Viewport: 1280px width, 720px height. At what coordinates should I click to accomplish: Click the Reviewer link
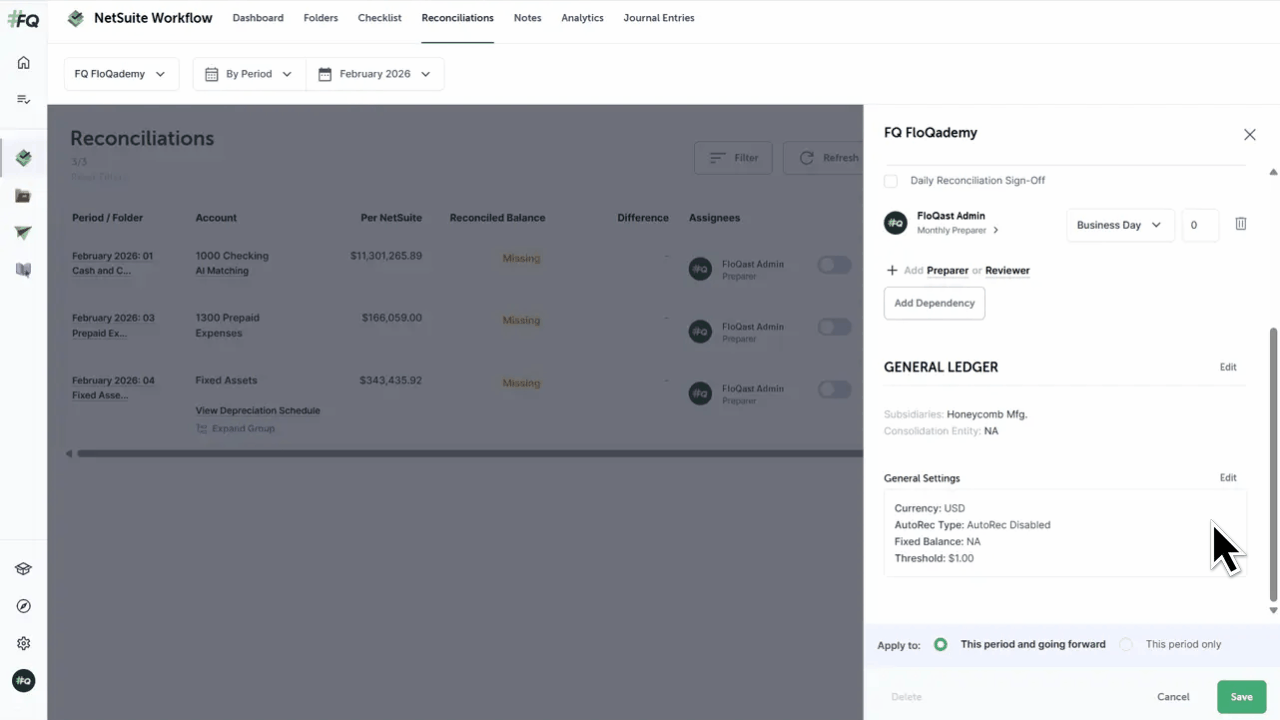coord(1007,270)
